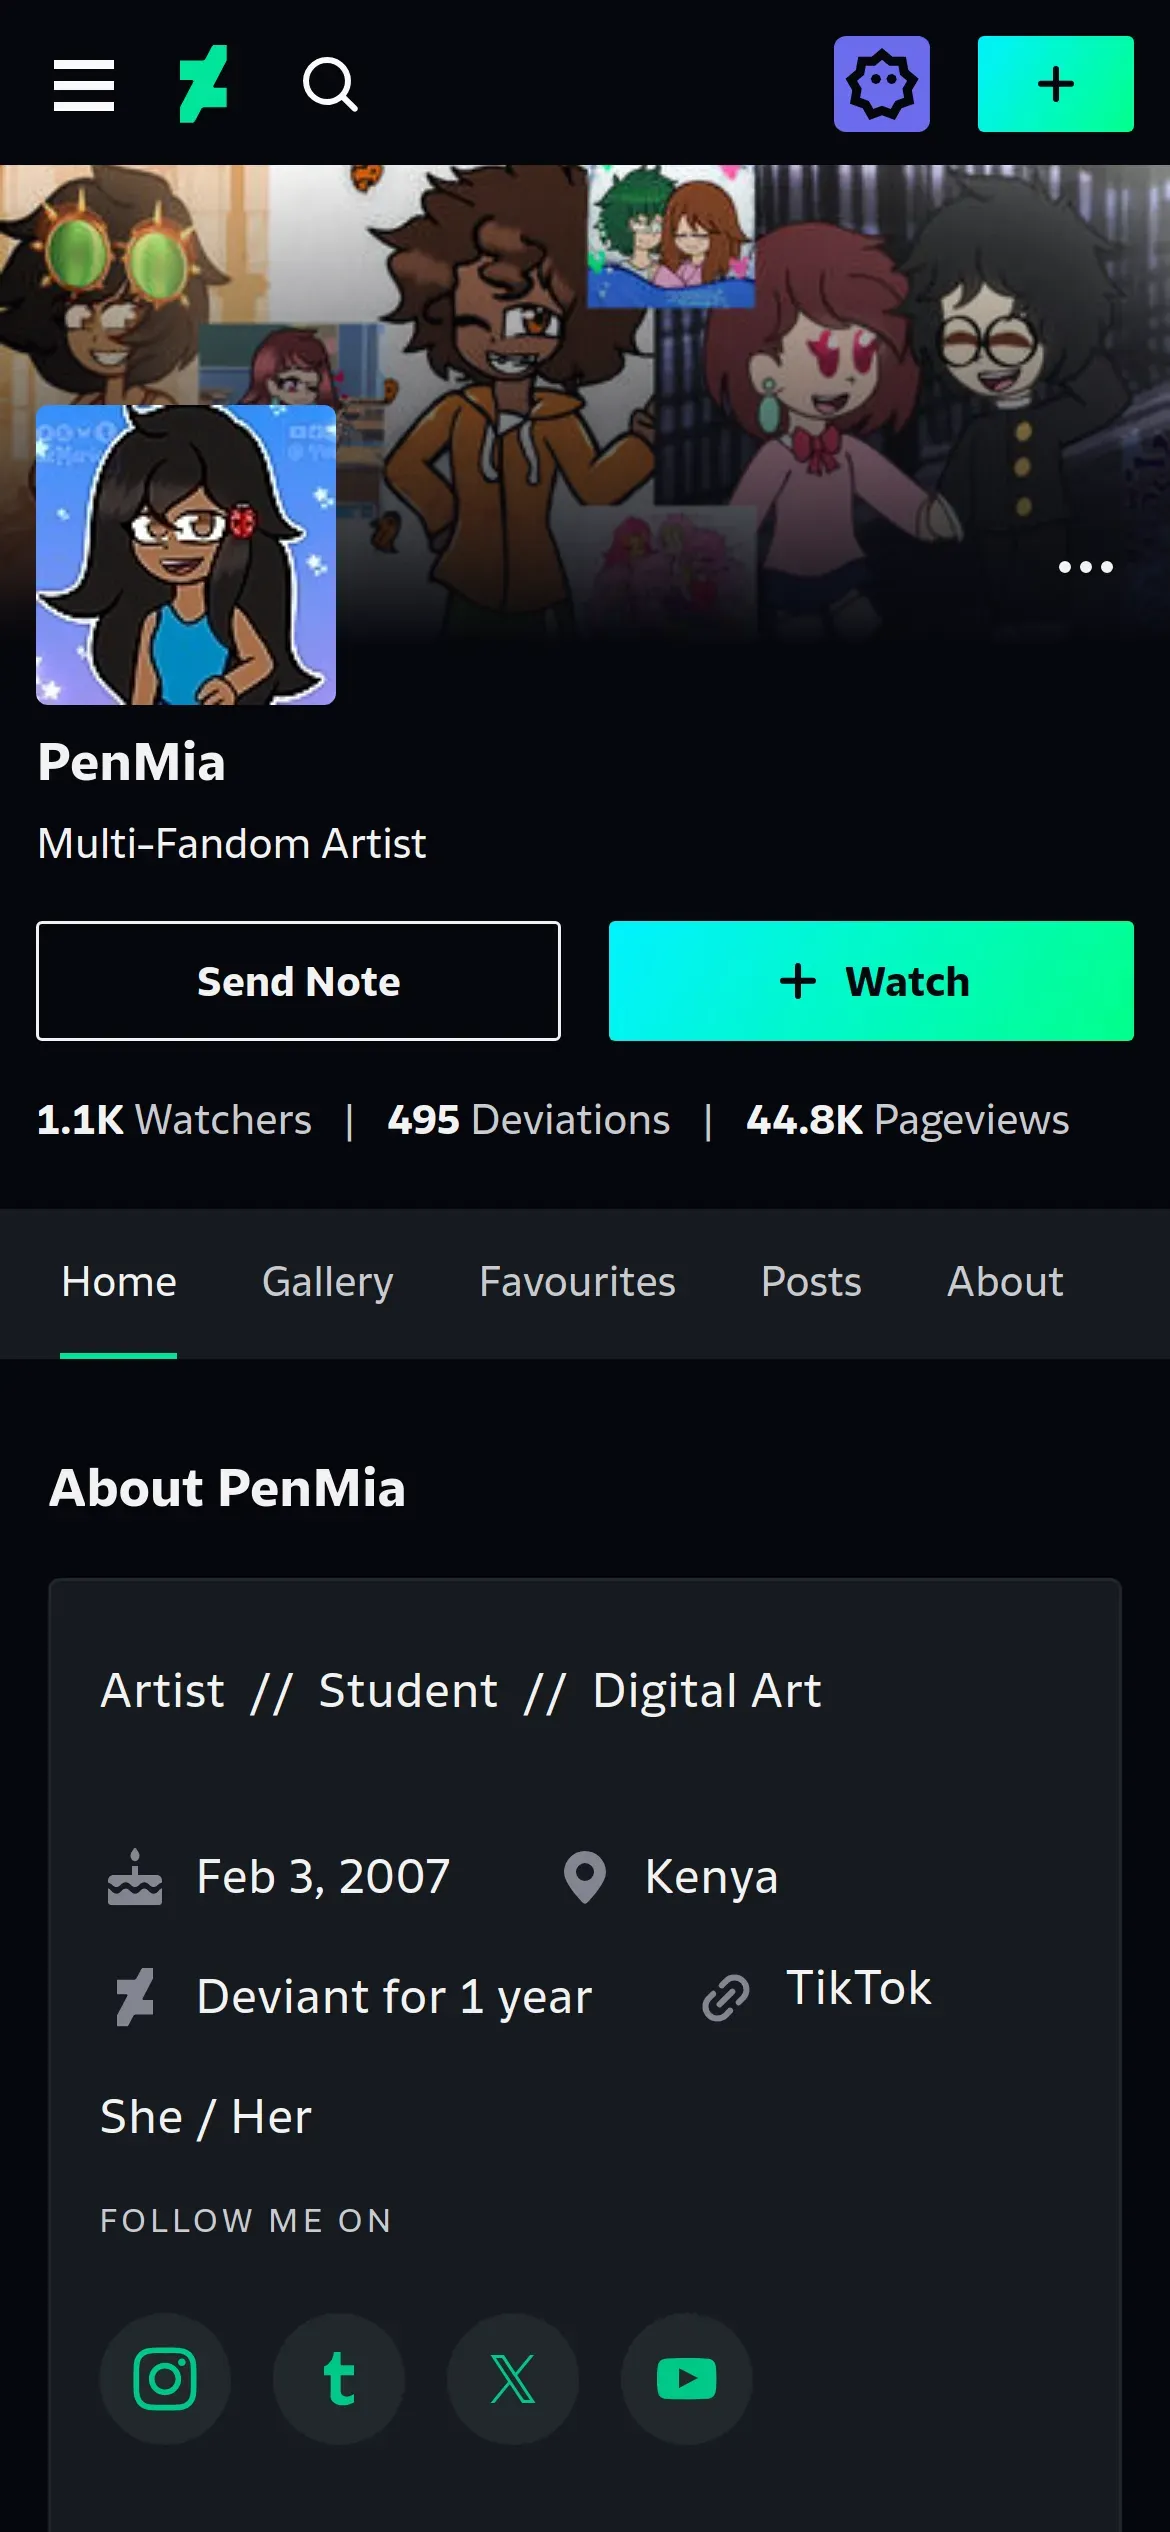Open PenMia's Instagram icon link

[165, 2379]
